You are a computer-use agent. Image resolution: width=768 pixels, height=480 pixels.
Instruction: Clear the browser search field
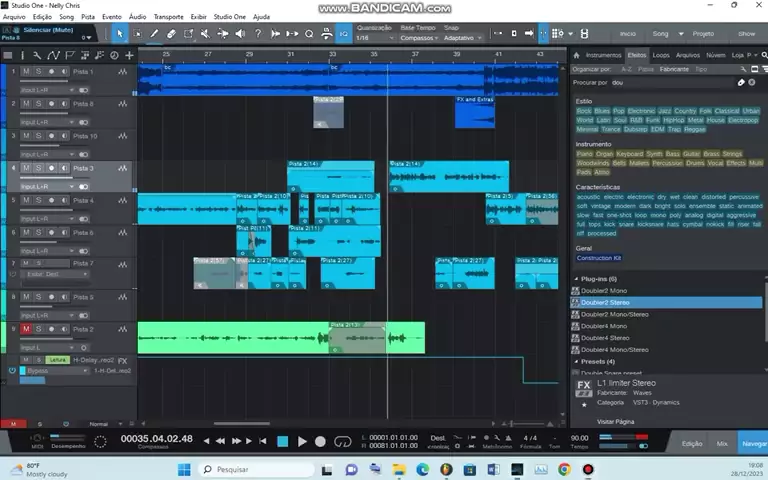click(x=751, y=82)
